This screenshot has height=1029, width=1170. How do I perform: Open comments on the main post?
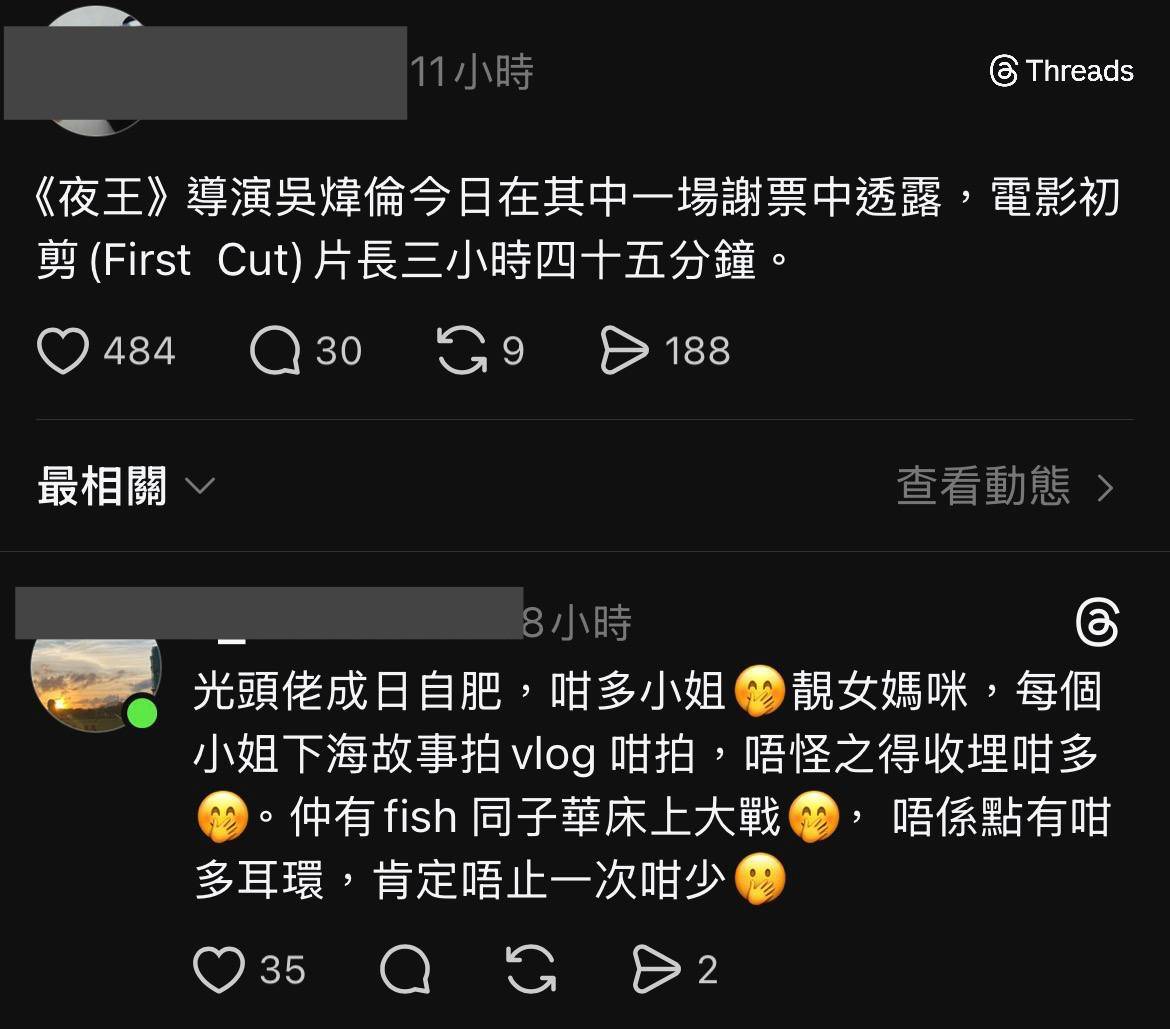point(275,351)
